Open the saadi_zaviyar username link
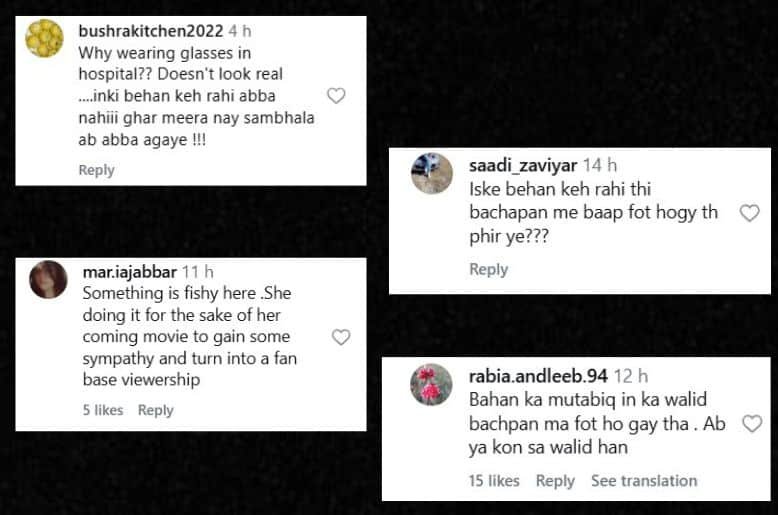This screenshot has height=515, width=778. pos(522,165)
